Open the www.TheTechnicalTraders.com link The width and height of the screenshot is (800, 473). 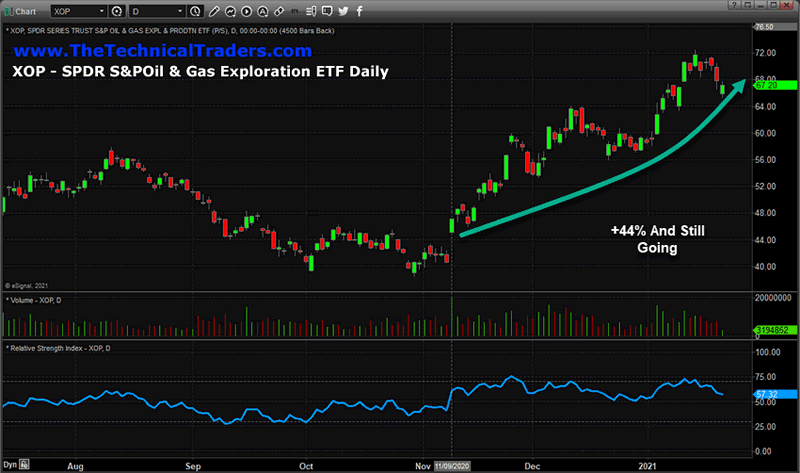(x=156, y=50)
